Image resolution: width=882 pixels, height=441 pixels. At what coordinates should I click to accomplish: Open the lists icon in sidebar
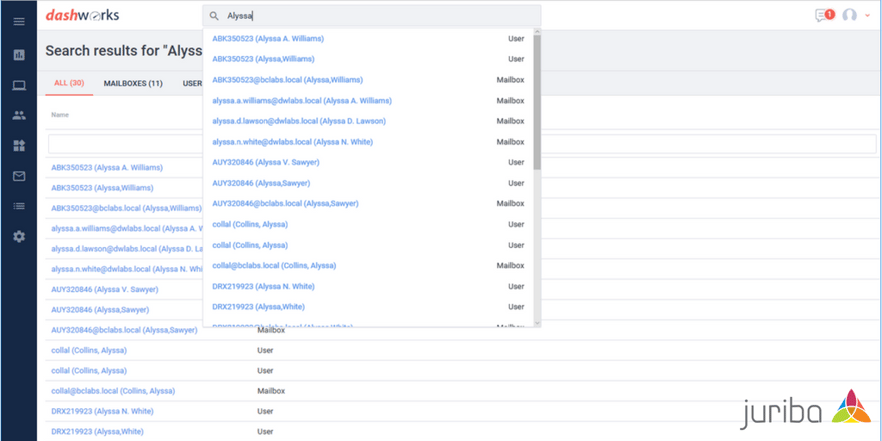[19, 206]
